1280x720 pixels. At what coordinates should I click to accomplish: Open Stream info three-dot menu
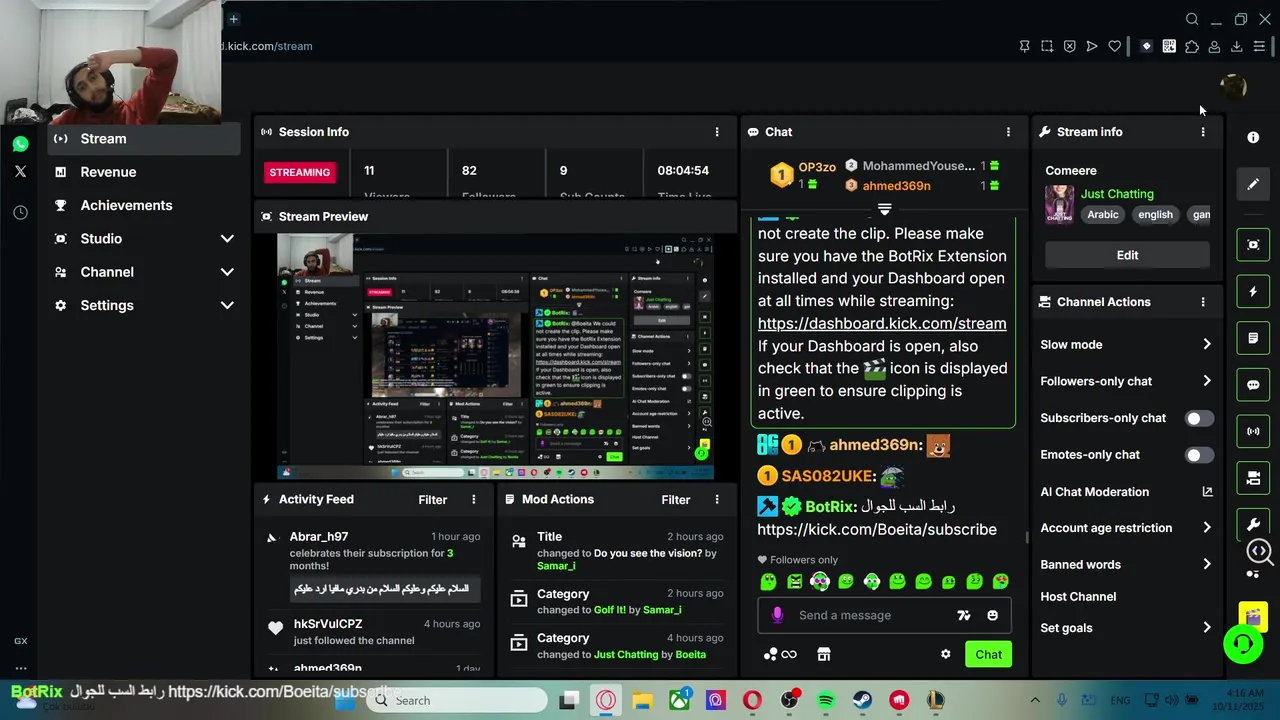point(1203,132)
